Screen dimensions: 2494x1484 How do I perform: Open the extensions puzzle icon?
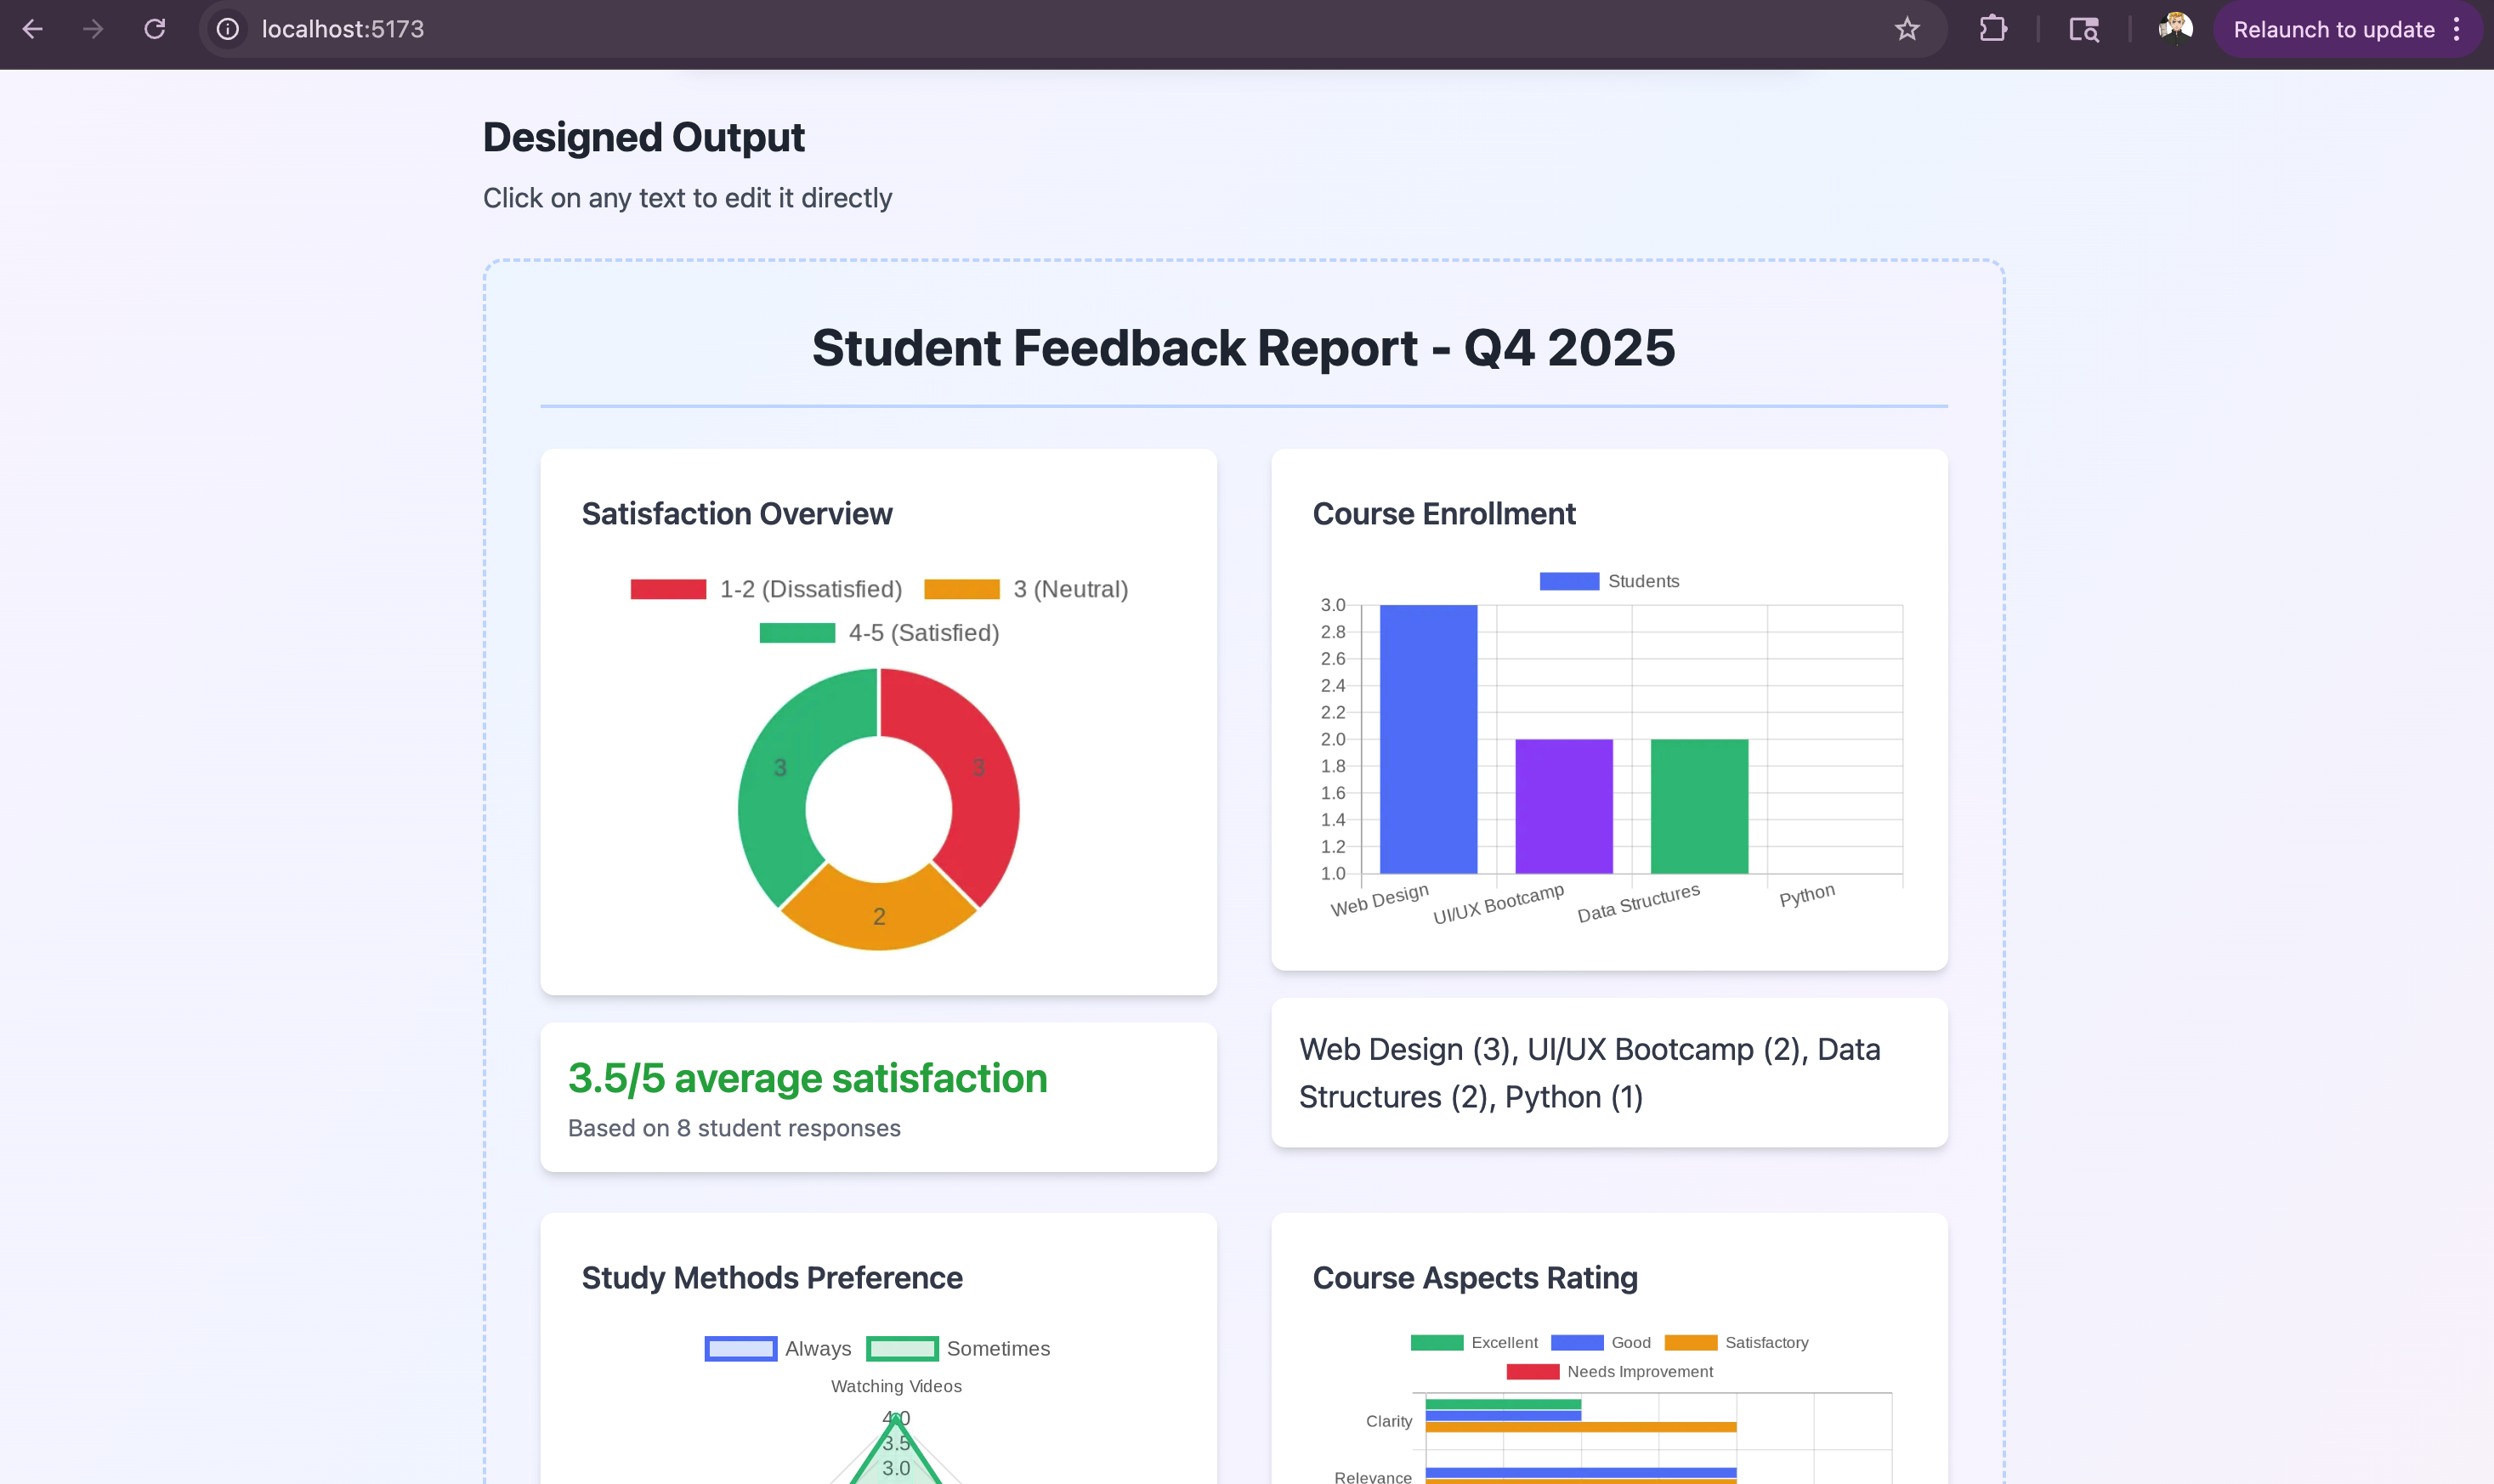[x=1992, y=29]
